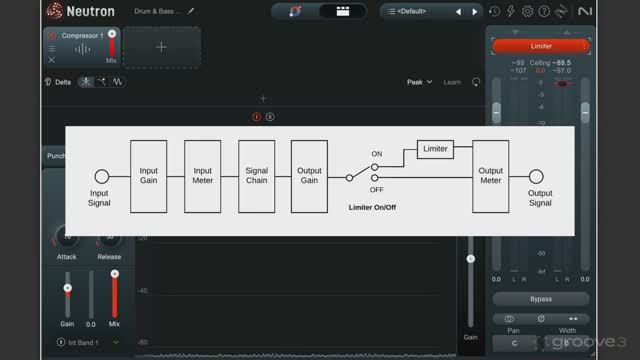The image size is (640, 360).
Task: Adjust the compressor Mix slider handle
Action: [115, 274]
